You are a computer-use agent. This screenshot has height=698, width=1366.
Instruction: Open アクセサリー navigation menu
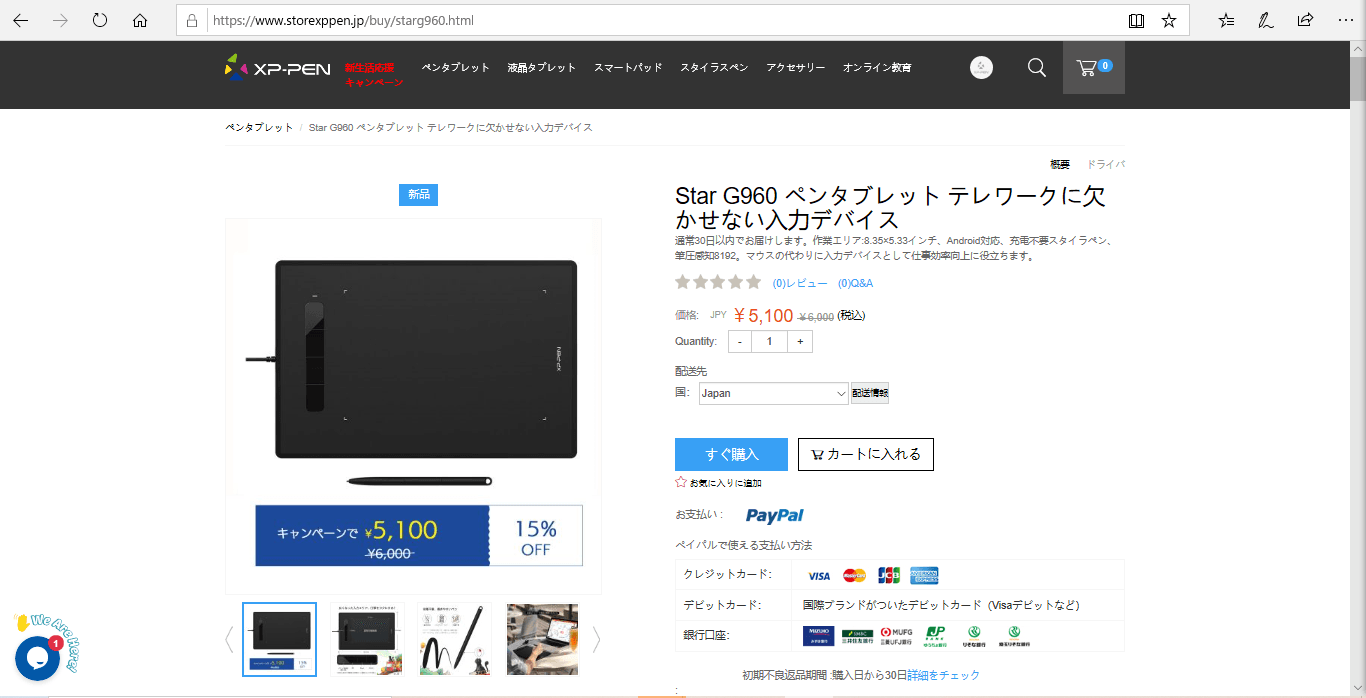click(796, 68)
